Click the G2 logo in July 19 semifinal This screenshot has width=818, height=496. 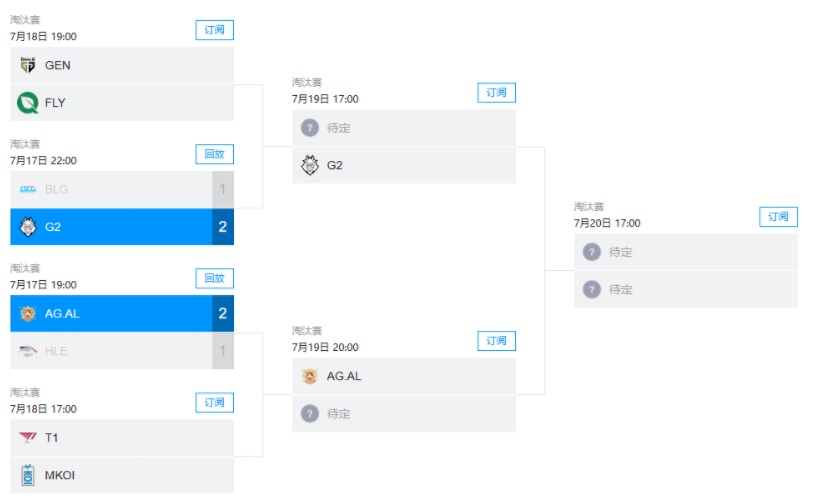coord(310,165)
